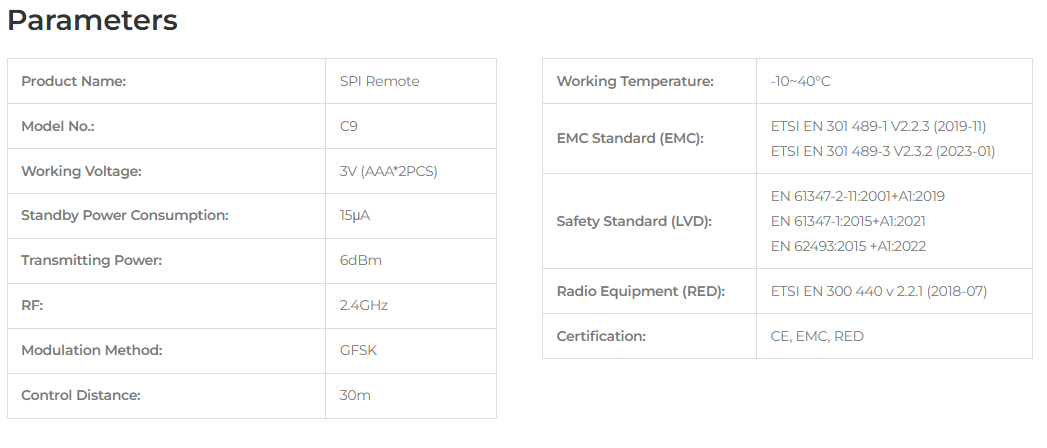Click EN 62493:2015 +A1:2022 standard text
Viewport: 1047px width, 448px height.
coord(848,246)
